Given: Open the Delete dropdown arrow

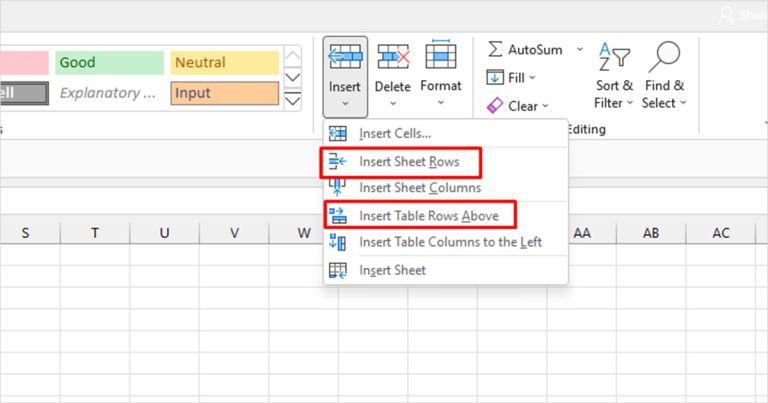Looking at the screenshot, I should point(393,104).
